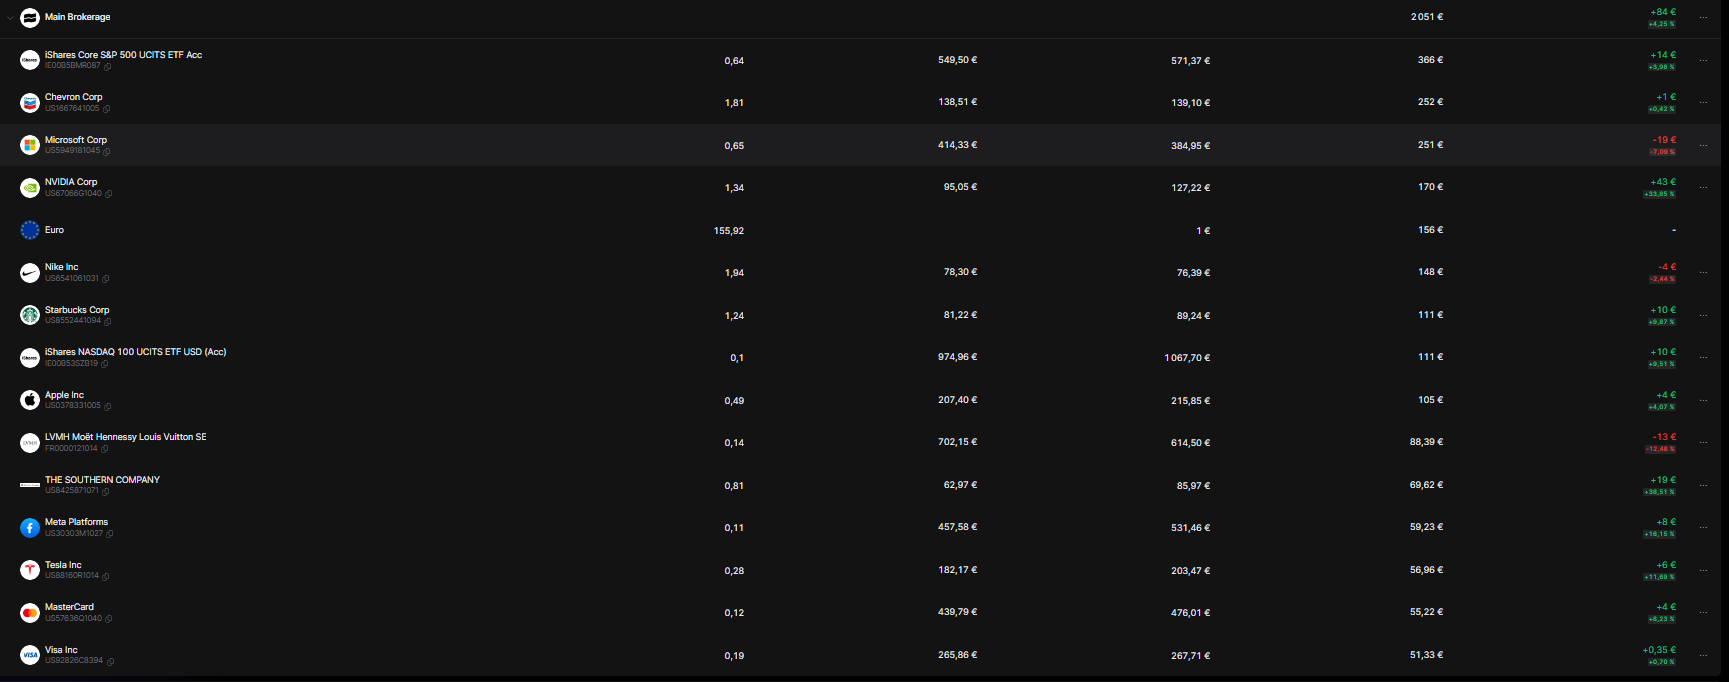The height and width of the screenshot is (682, 1729).
Task: Open more options for Visa Inc
Action: click(1704, 655)
